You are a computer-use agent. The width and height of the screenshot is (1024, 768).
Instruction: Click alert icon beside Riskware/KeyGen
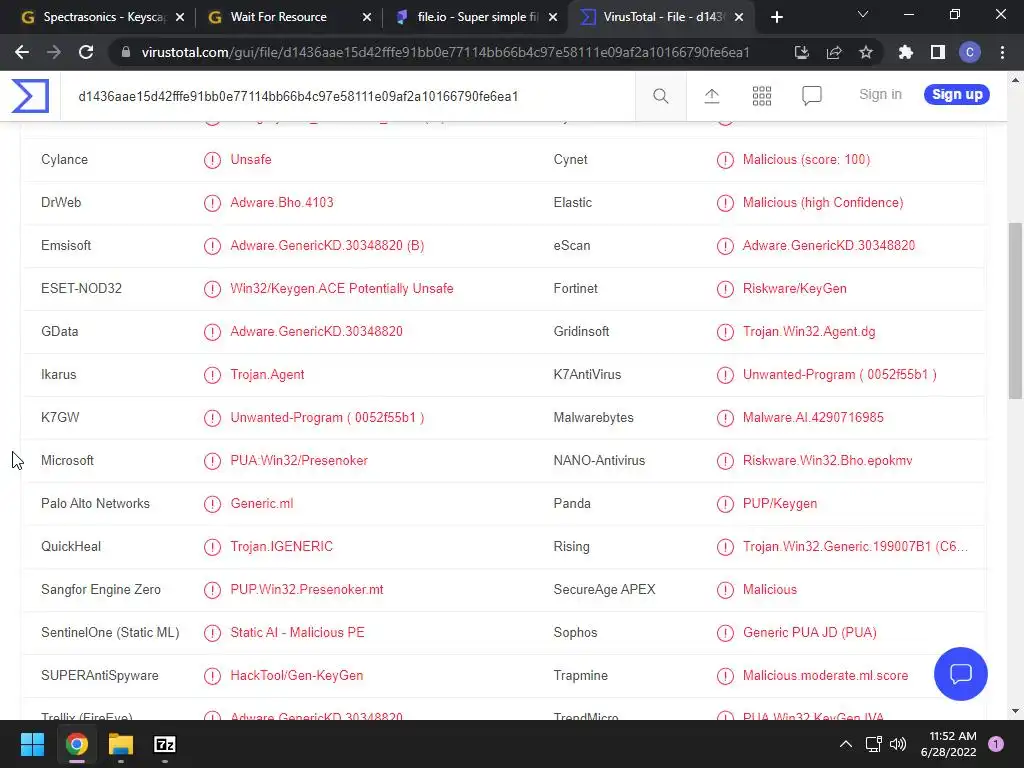[x=725, y=289]
